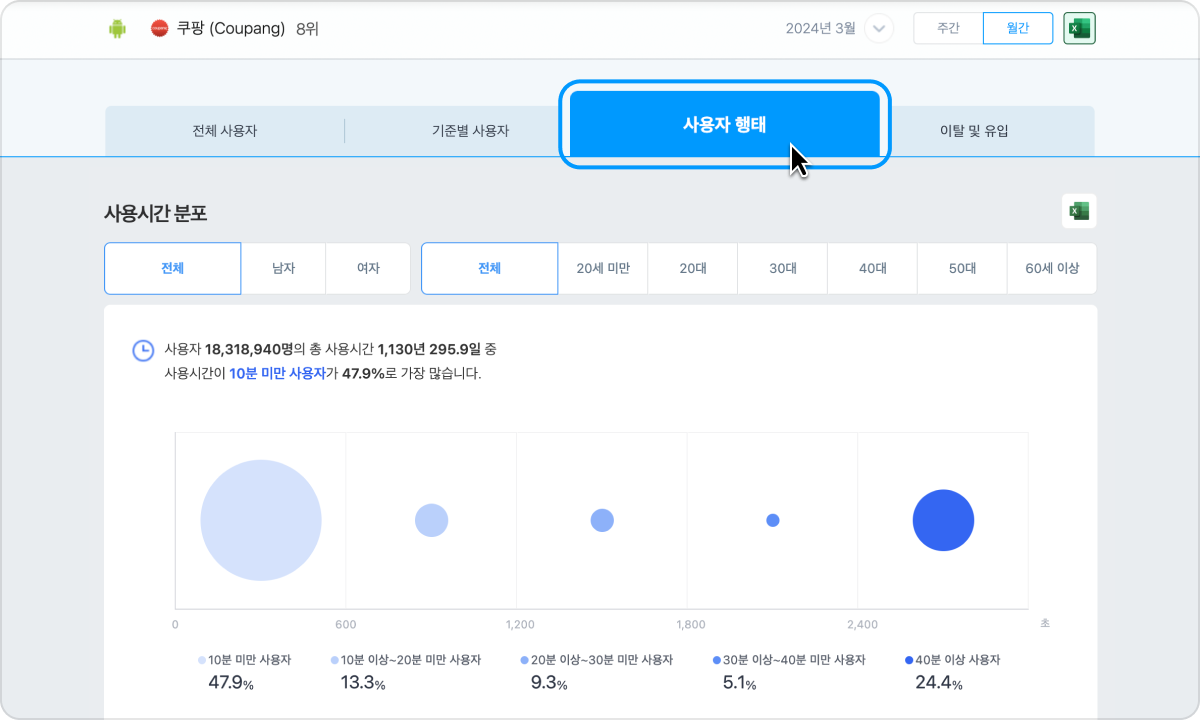The width and height of the screenshot is (1200, 720).
Task: Click the red Coupang app logo
Action: tap(160, 29)
